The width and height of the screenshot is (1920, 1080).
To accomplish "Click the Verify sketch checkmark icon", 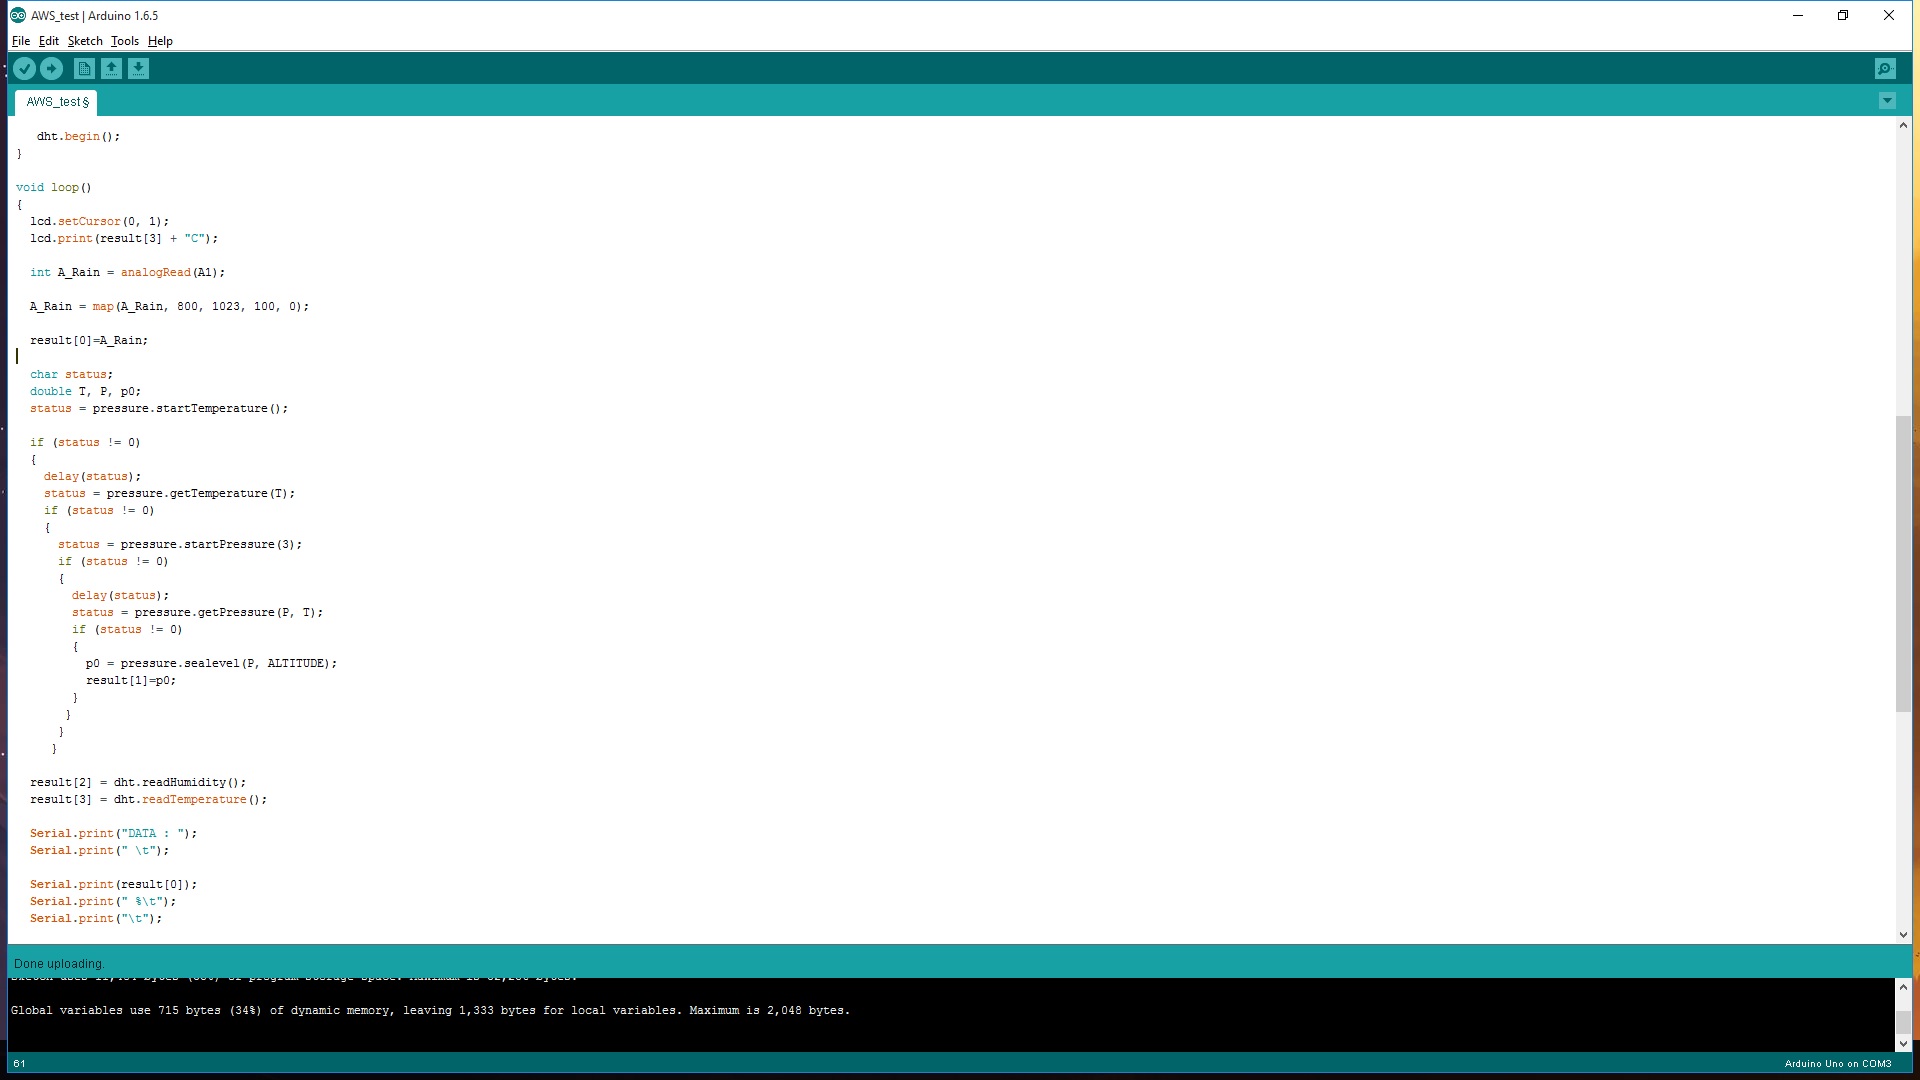I will 25,69.
